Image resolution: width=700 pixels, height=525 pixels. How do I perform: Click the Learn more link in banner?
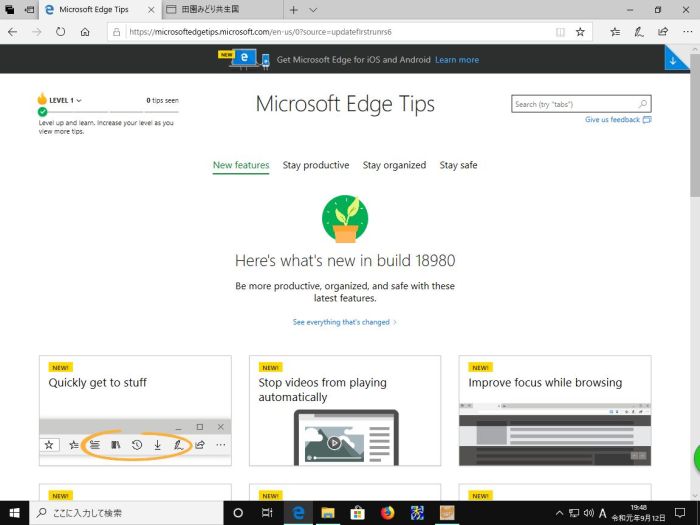(456, 60)
